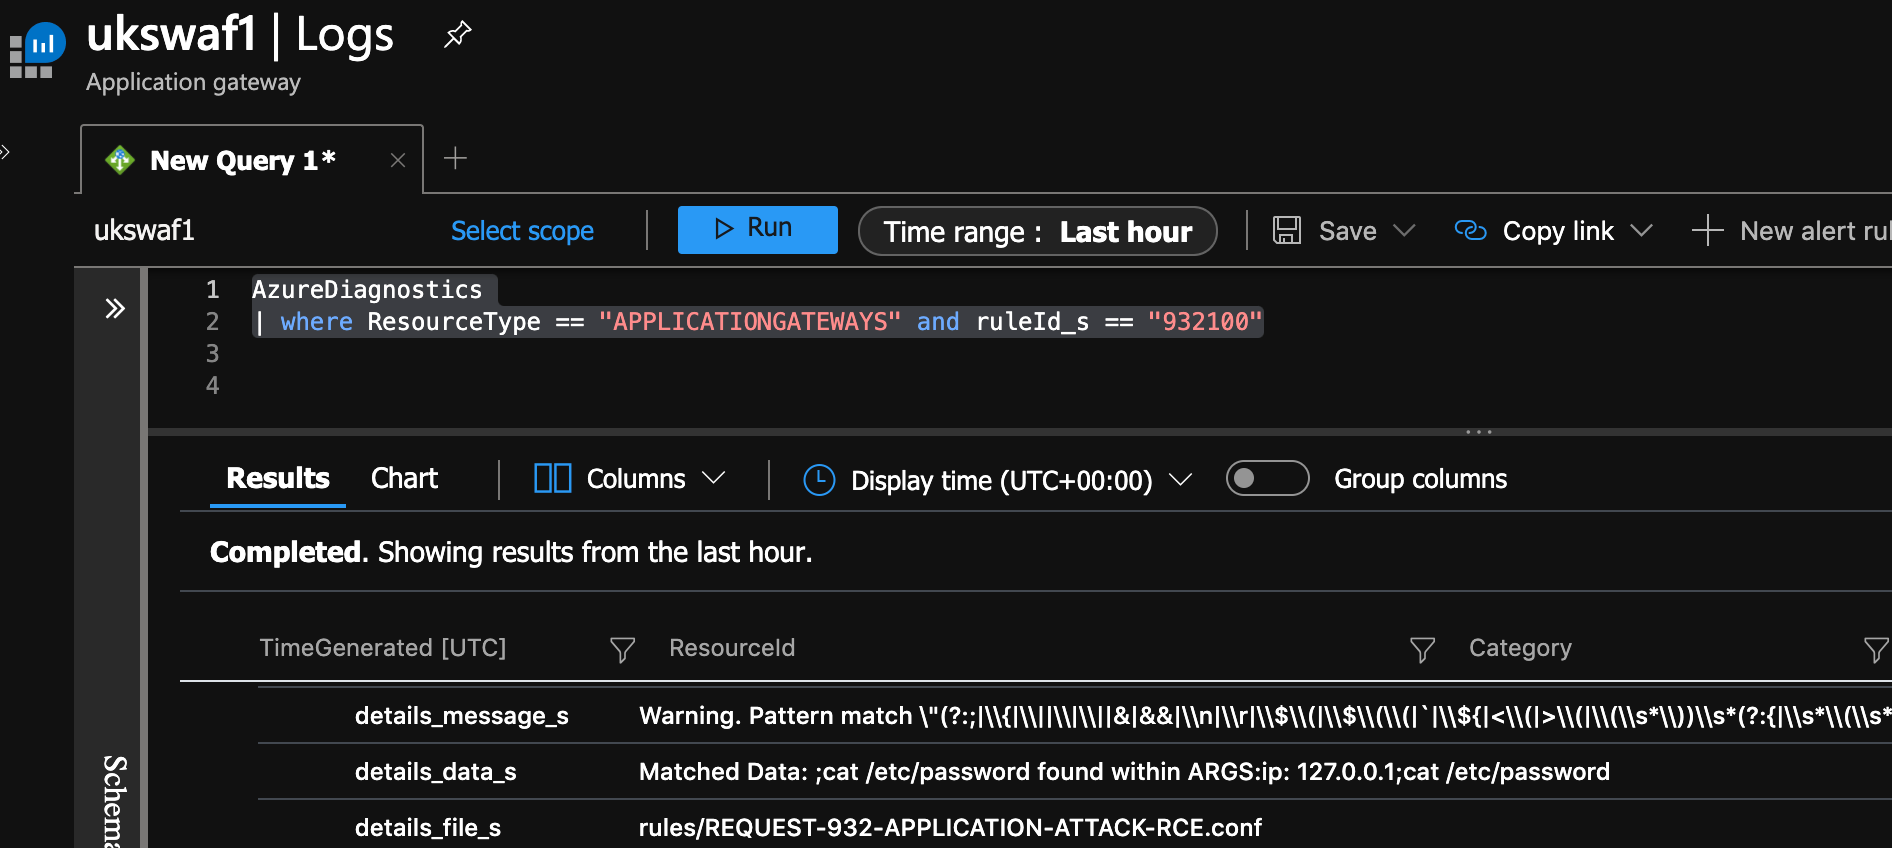
Task: Click the Save disk icon
Action: [x=1287, y=230]
